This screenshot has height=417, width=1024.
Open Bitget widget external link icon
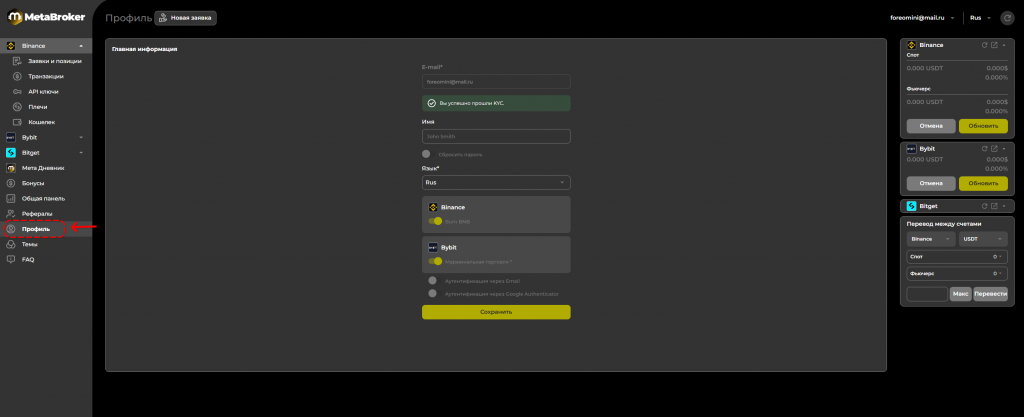pos(994,206)
